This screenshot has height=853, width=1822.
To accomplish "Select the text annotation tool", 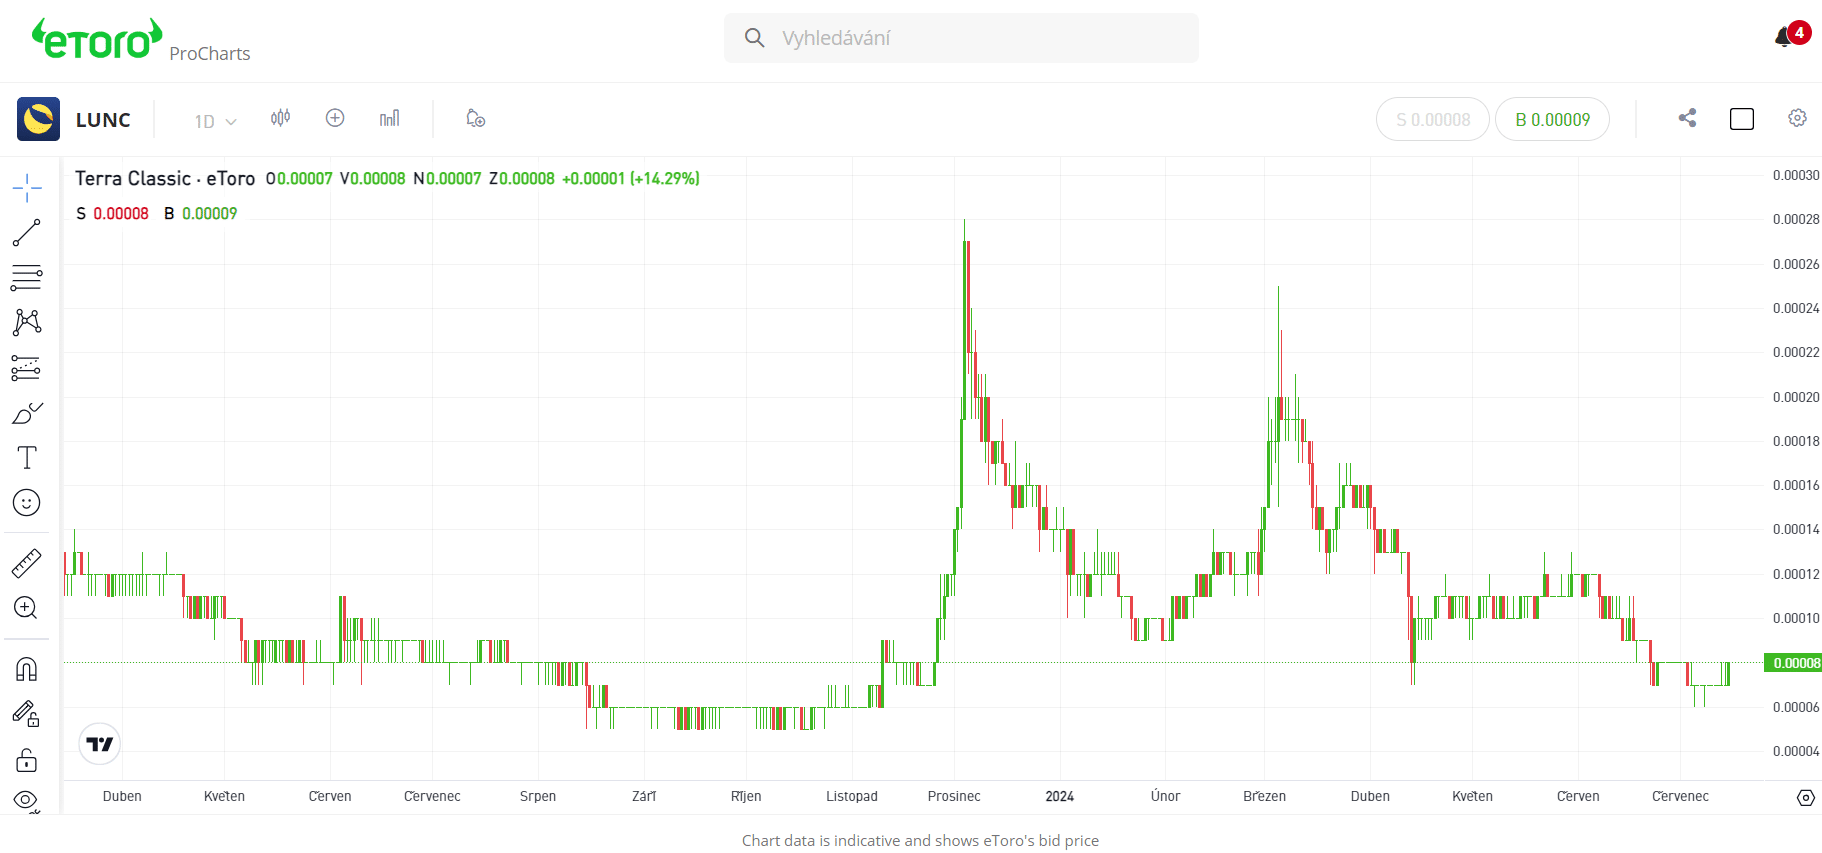I will pos(27,458).
